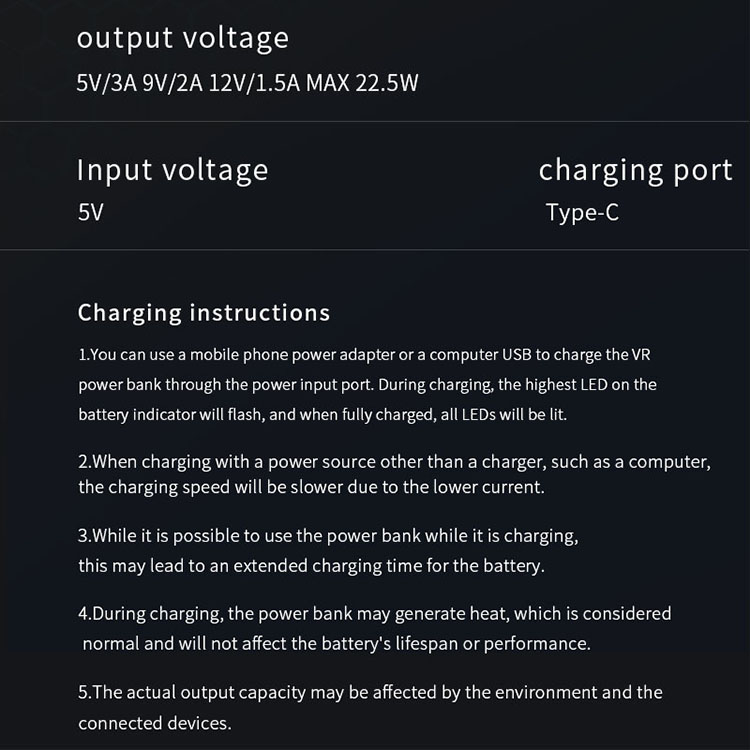This screenshot has height=750, width=750.
Task: Click instruction 3 about using while charging
Action: pyautogui.click(x=328, y=536)
